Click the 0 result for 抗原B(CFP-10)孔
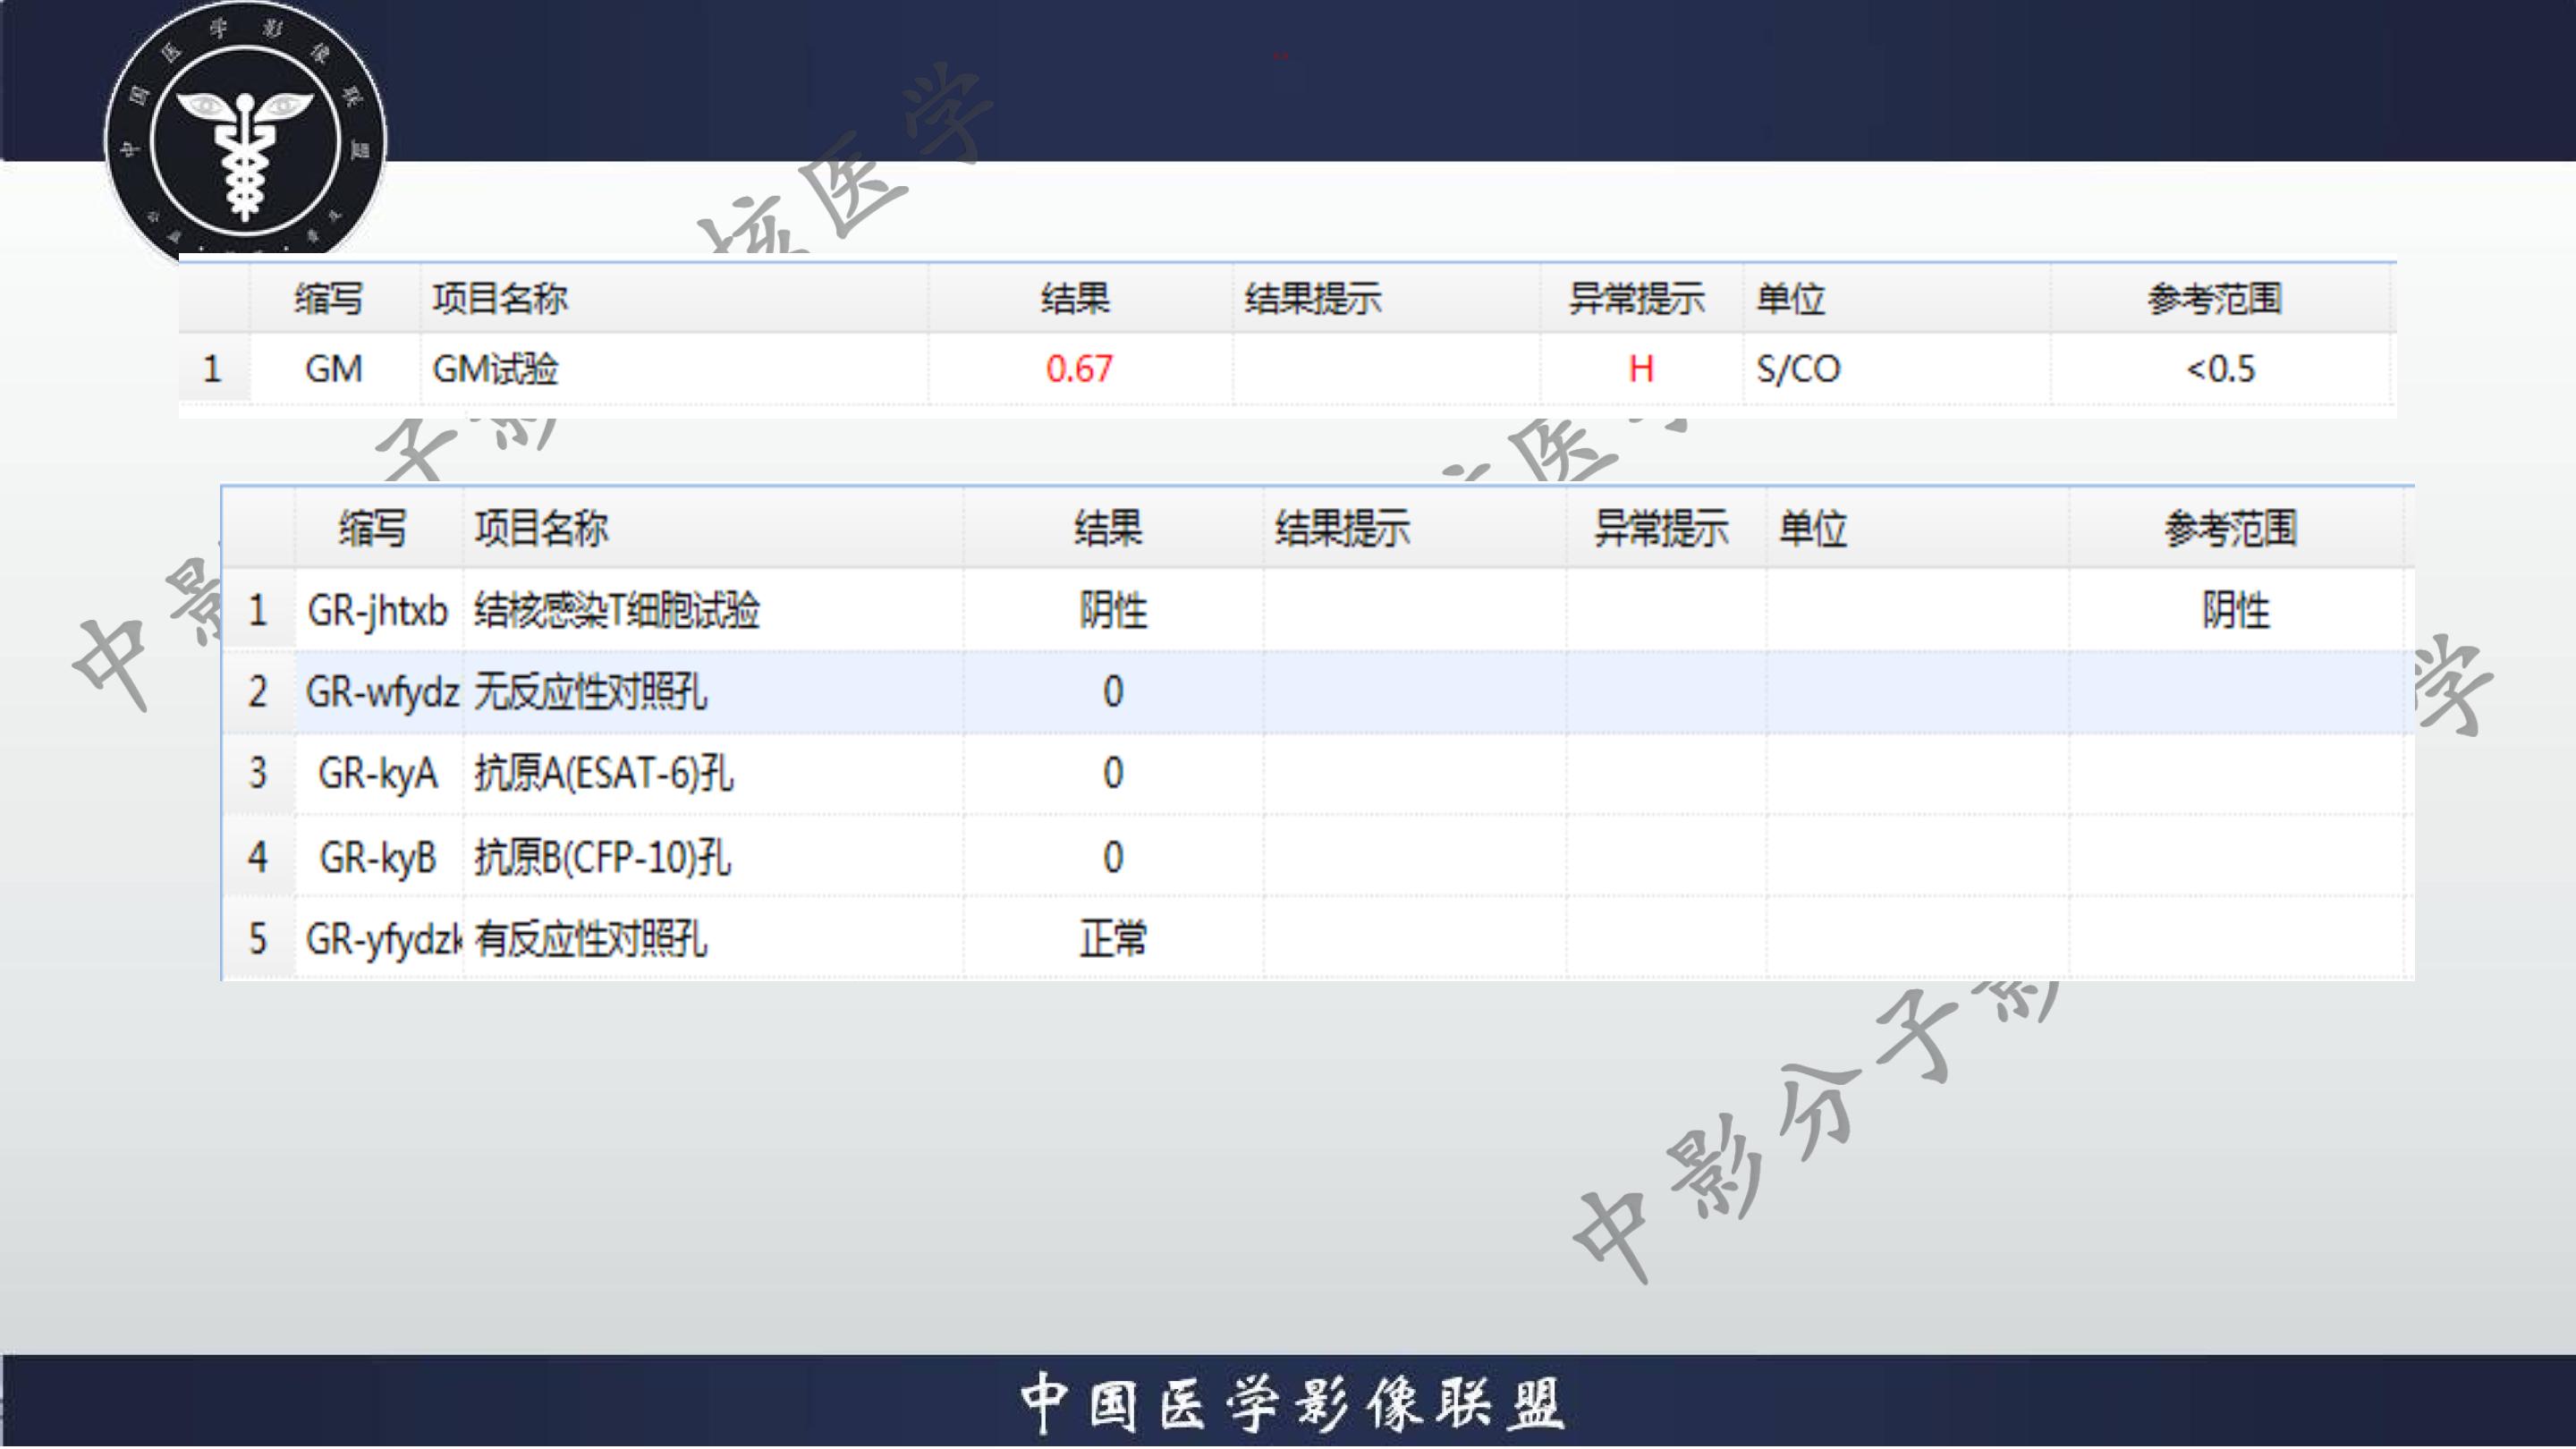 [x=1113, y=858]
